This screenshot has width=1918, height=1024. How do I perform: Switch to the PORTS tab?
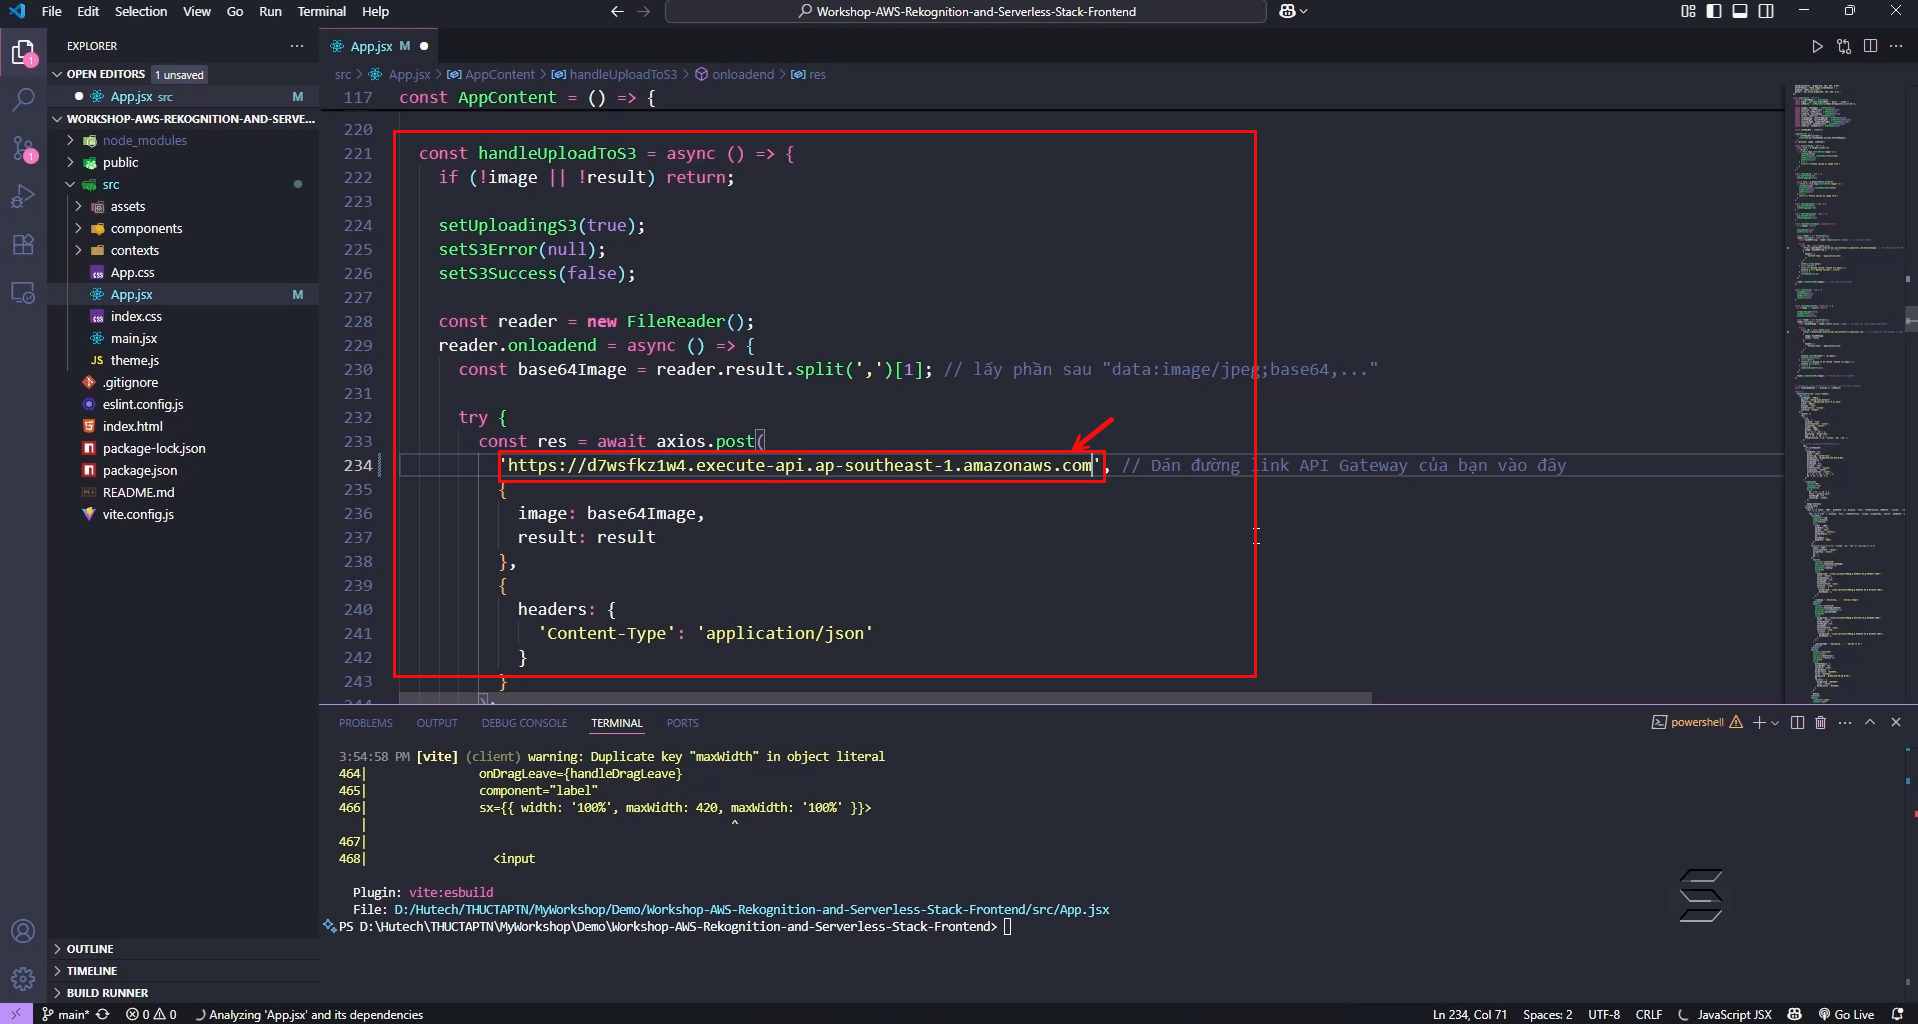coord(682,723)
